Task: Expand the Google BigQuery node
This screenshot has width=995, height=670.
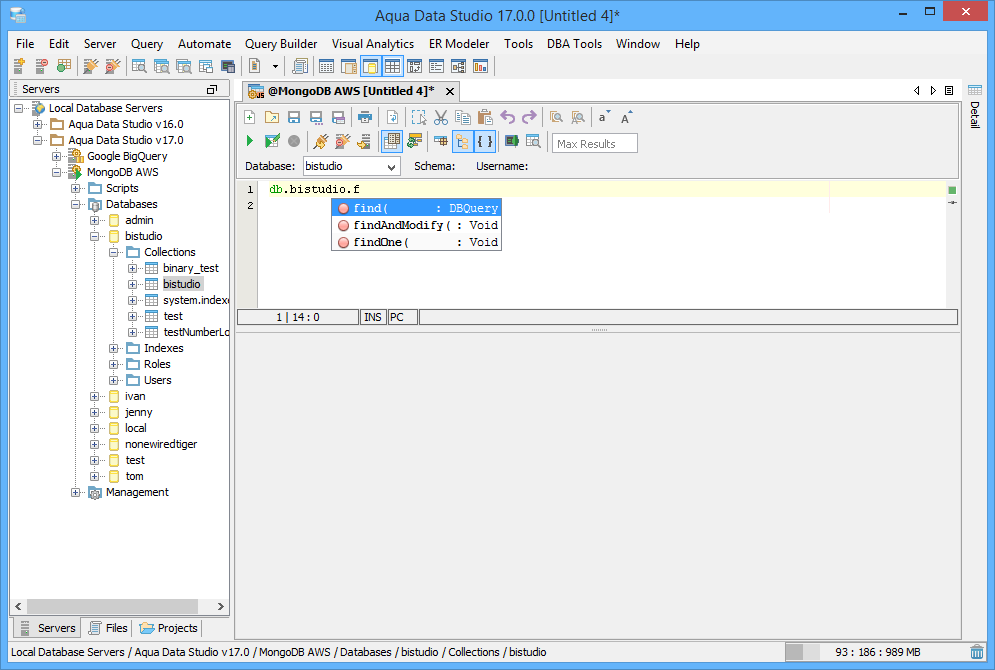Action: click(56, 156)
